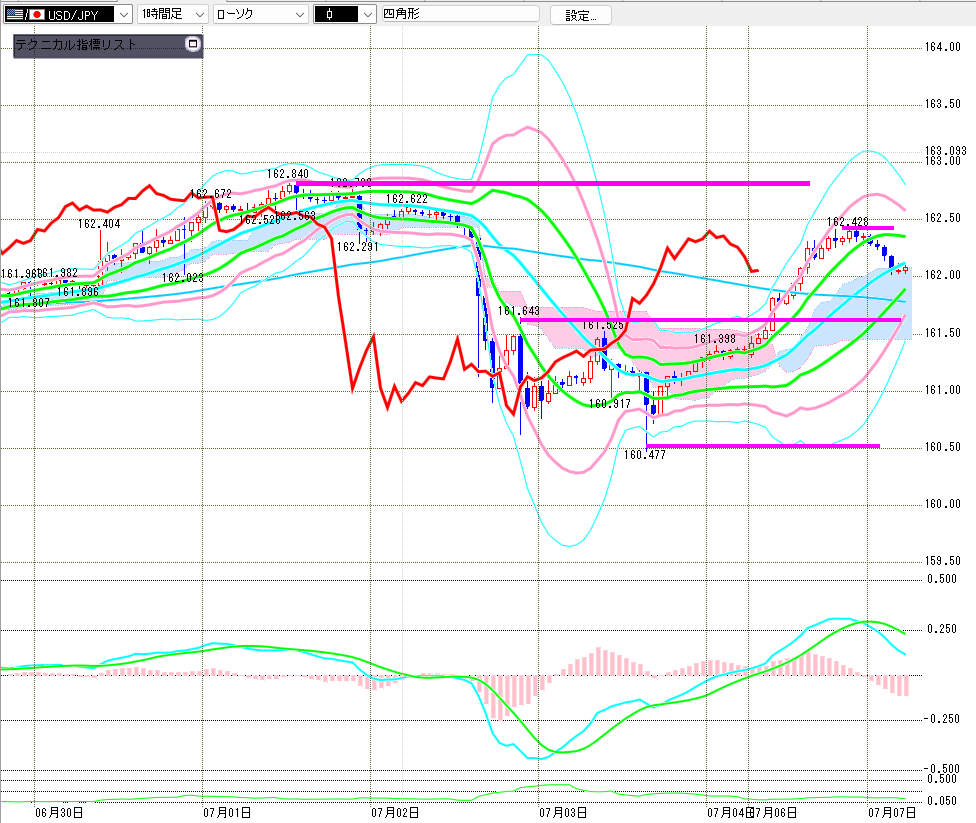Image resolution: width=976 pixels, height=823 pixels.
Task: Click the 06月30日 date label
Action: pyautogui.click(x=59, y=812)
